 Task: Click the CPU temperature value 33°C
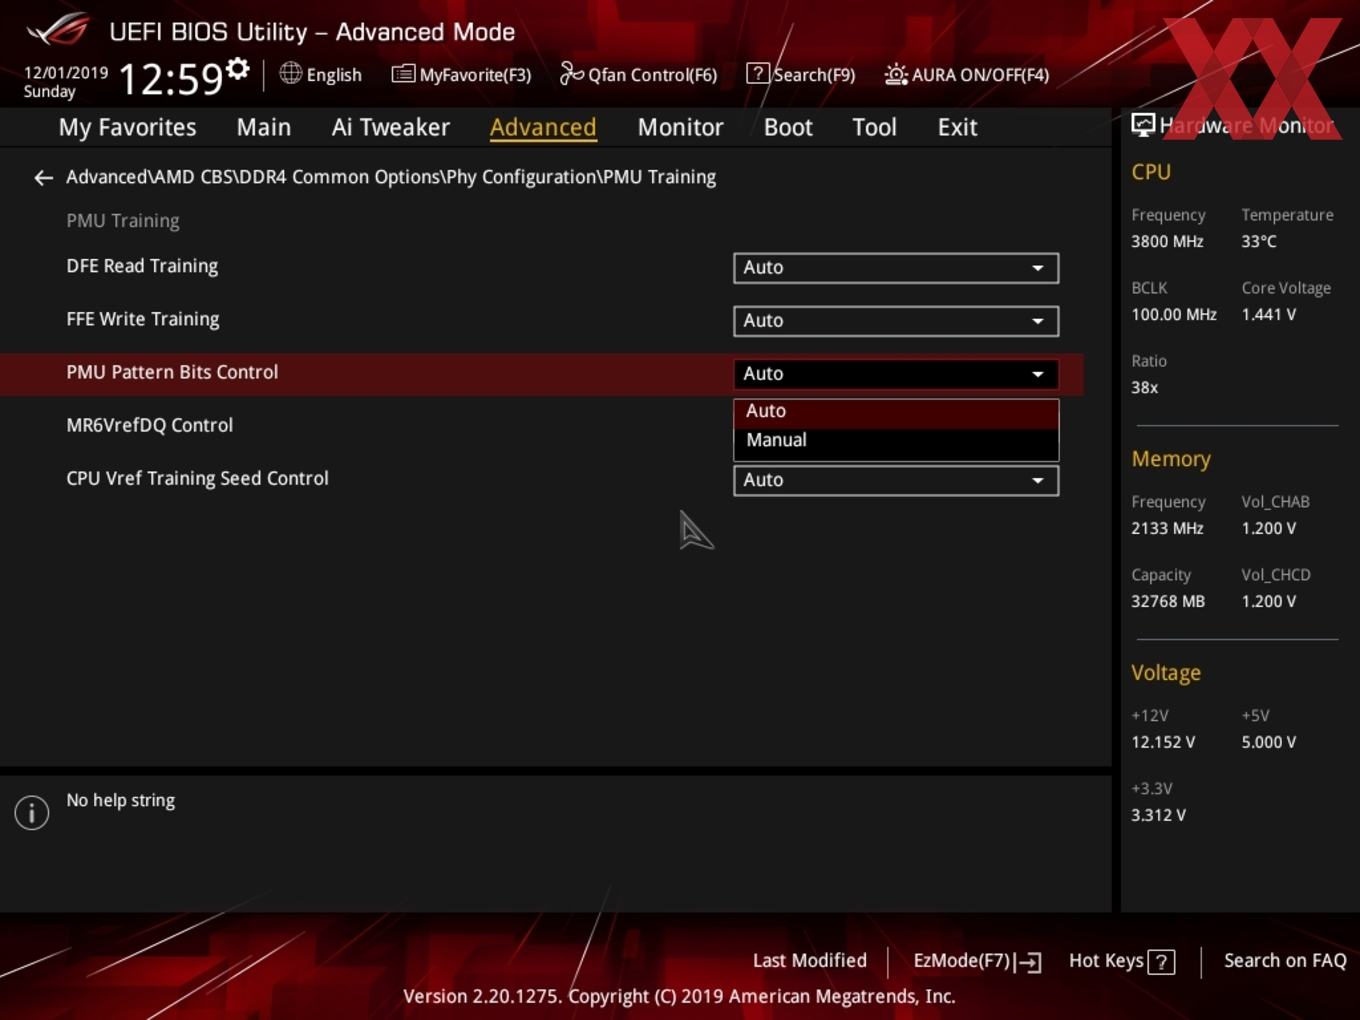[x=1259, y=241]
